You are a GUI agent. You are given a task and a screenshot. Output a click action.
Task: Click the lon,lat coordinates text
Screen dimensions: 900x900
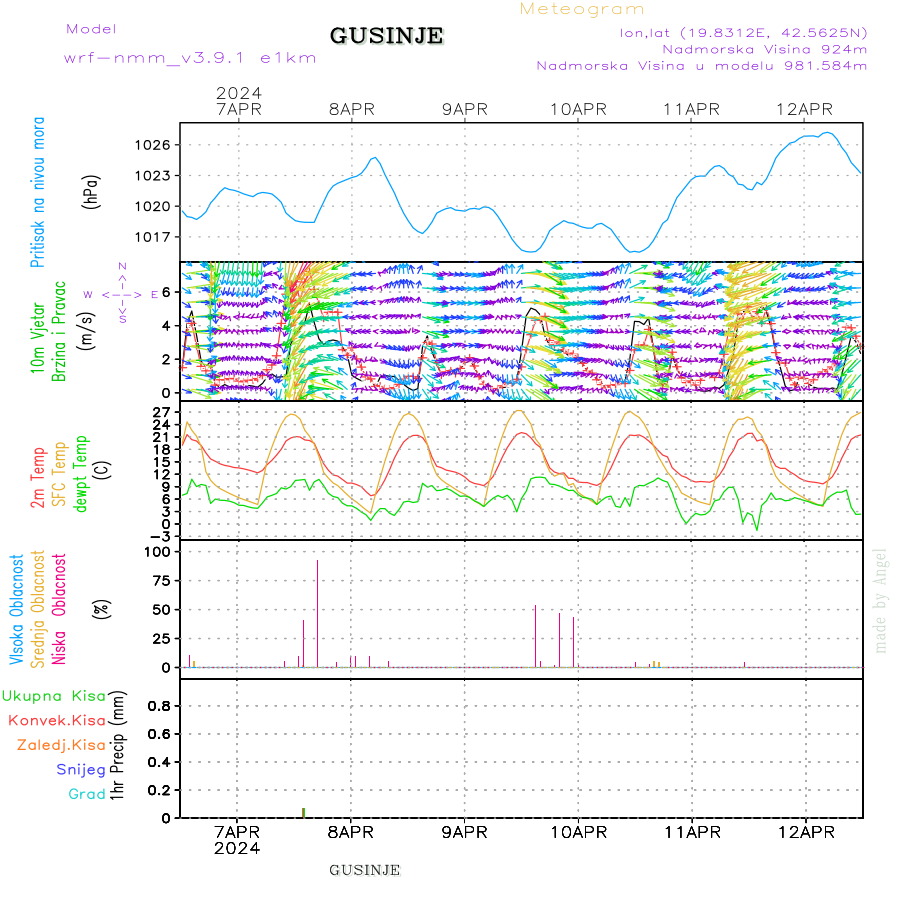tap(743, 33)
